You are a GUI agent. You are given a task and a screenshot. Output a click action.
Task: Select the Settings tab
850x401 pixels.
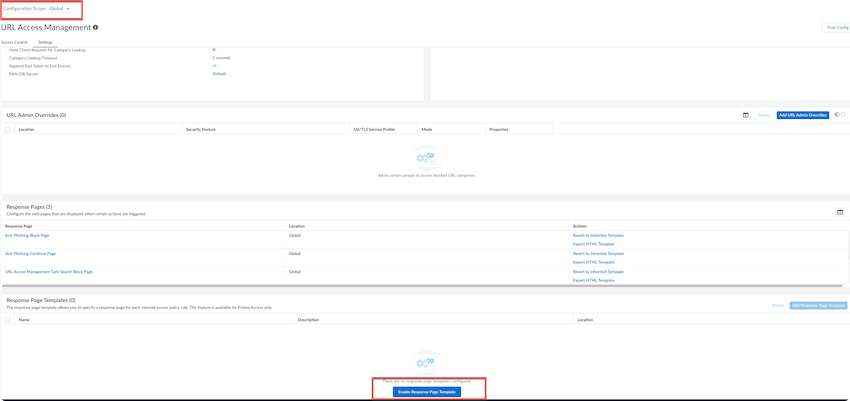[x=45, y=42]
